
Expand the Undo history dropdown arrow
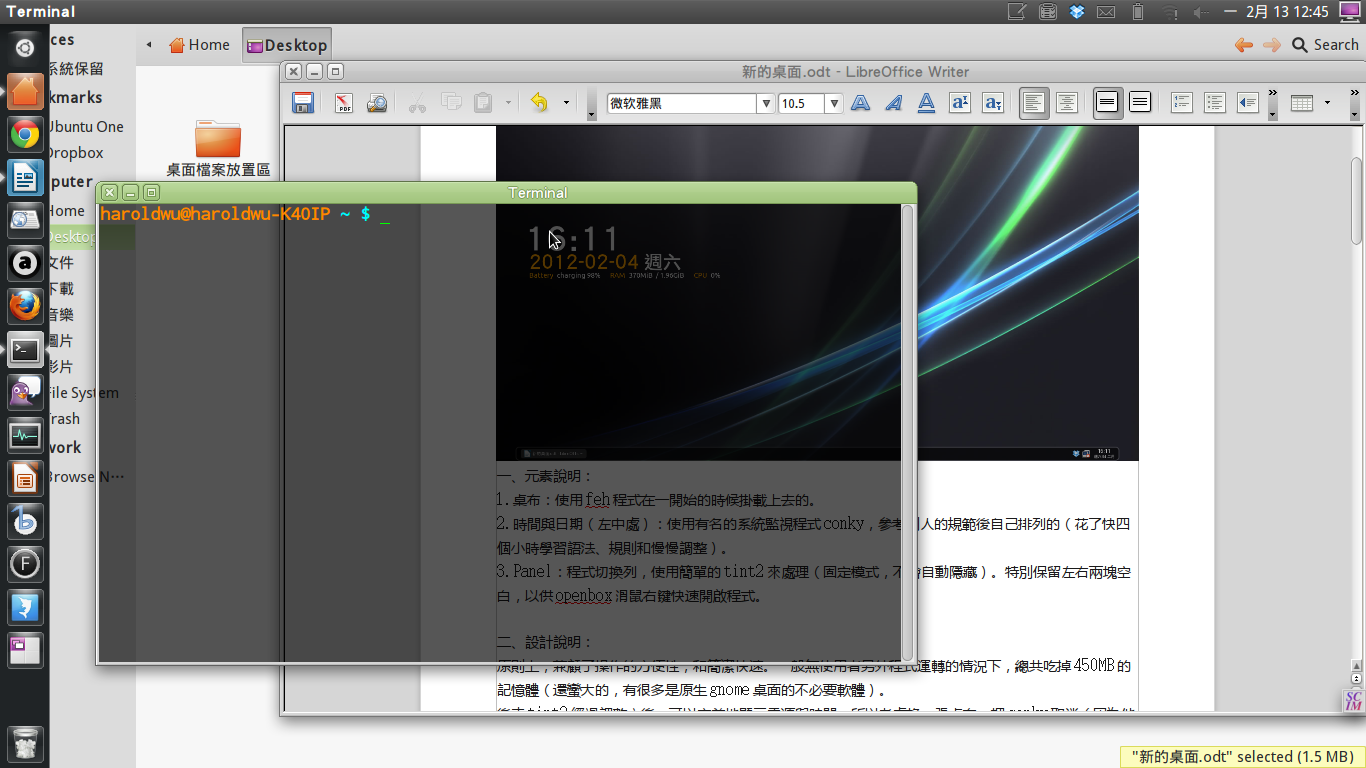[566, 103]
